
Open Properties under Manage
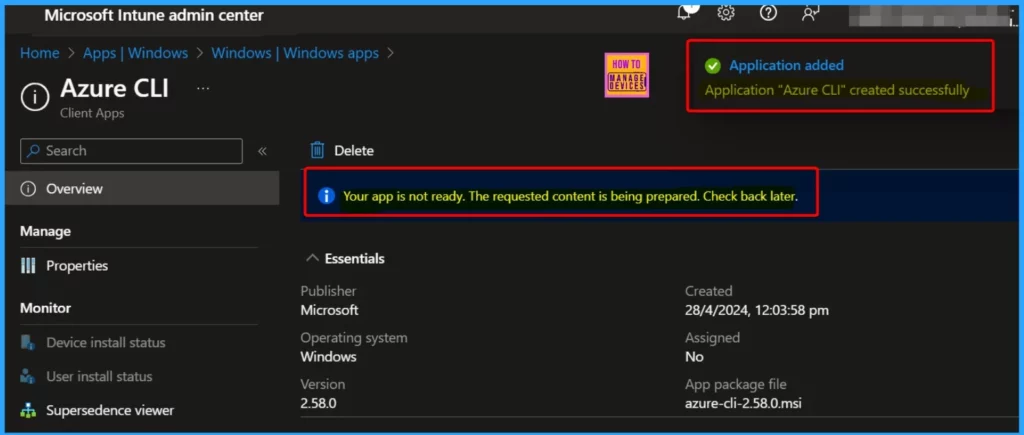pyautogui.click(x=77, y=266)
